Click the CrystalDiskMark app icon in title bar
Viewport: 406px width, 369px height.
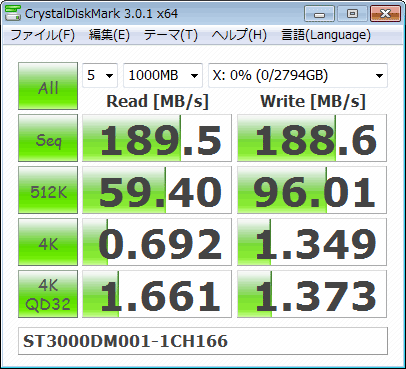click(x=13, y=13)
